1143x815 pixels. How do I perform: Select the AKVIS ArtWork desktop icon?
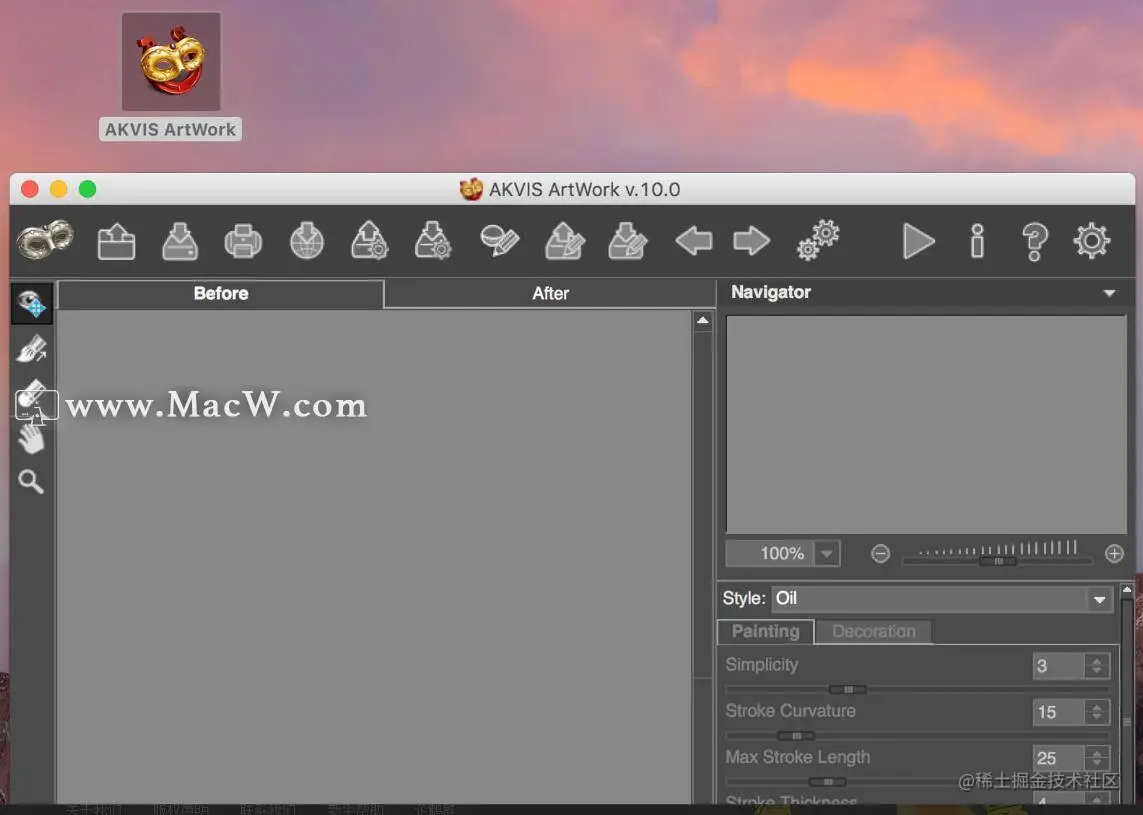tap(171, 61)
